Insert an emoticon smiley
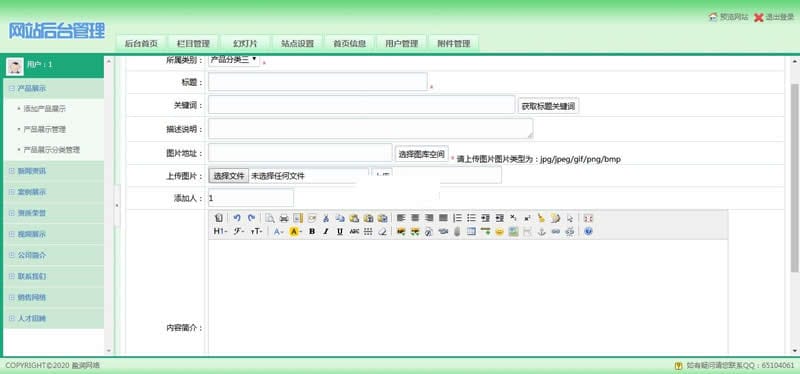Image resolution: width=800 pixels, height=374 pixels. click(499, 231)
